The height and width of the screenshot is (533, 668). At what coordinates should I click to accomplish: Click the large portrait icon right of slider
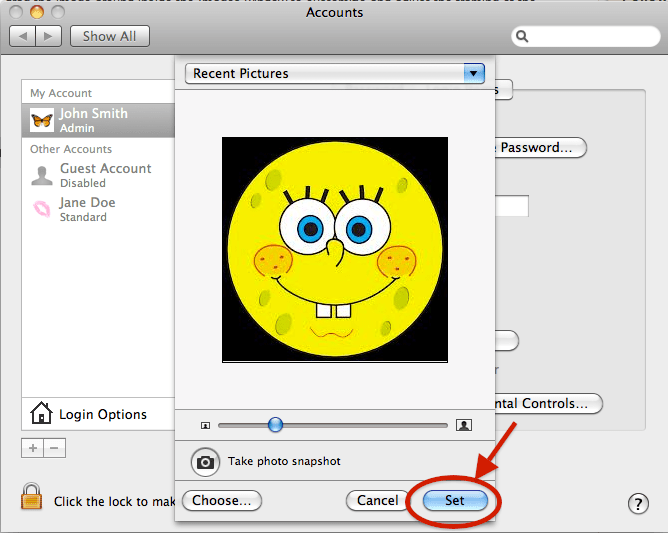(x=464, y=425)
